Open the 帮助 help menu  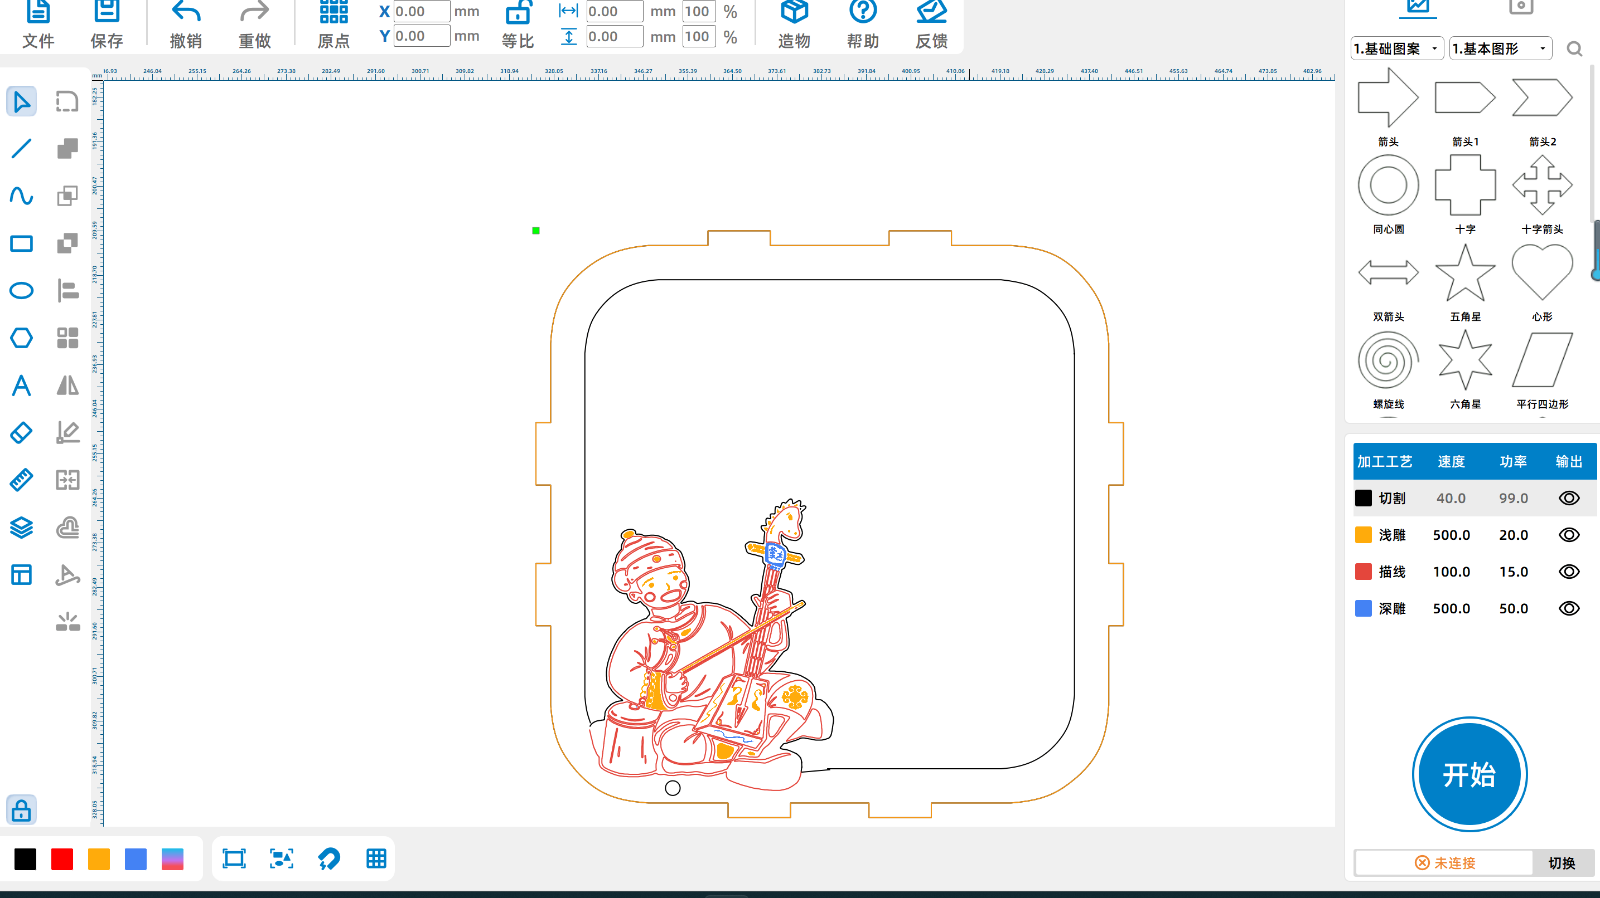tap(862, 24)
